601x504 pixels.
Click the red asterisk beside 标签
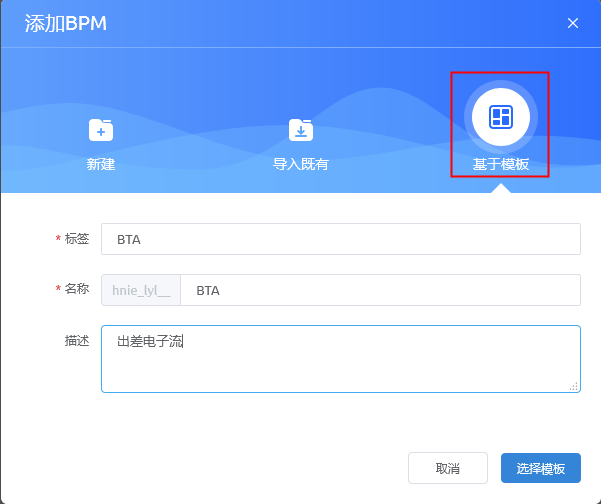tap(58, 239)
